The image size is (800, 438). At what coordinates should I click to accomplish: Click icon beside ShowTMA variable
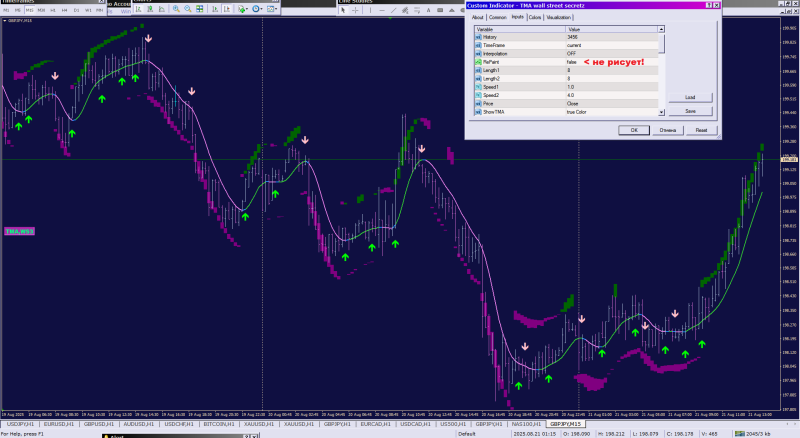(x=479, y=112)
